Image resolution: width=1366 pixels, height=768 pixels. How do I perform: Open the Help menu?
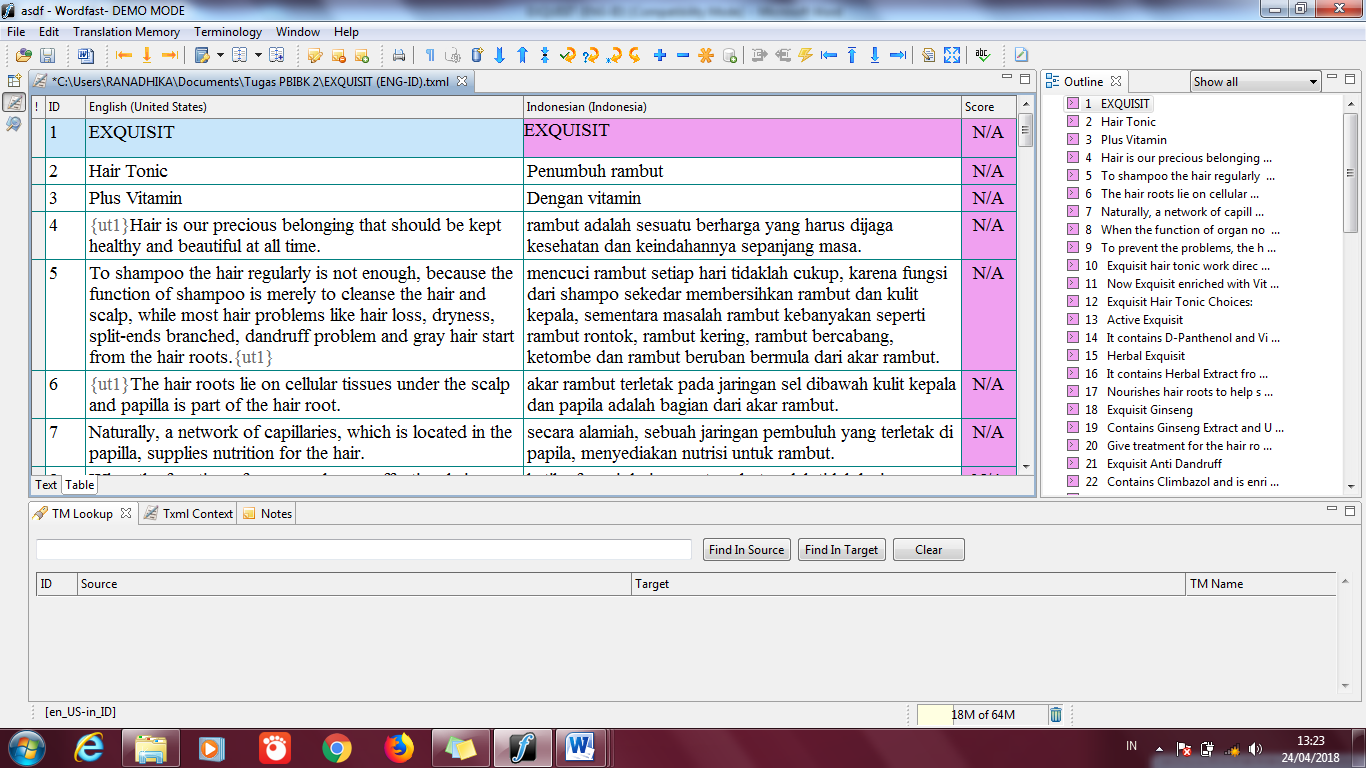[346, 32]
